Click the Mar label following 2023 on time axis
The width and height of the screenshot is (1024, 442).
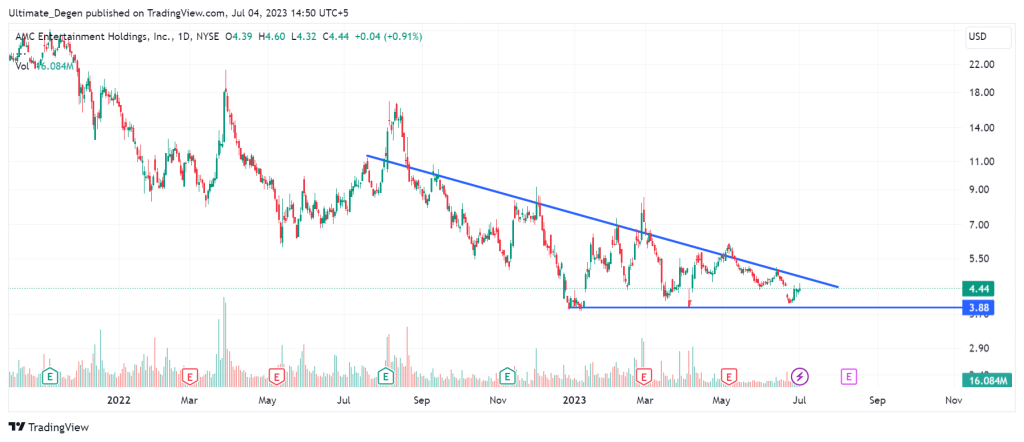point(645,400)
